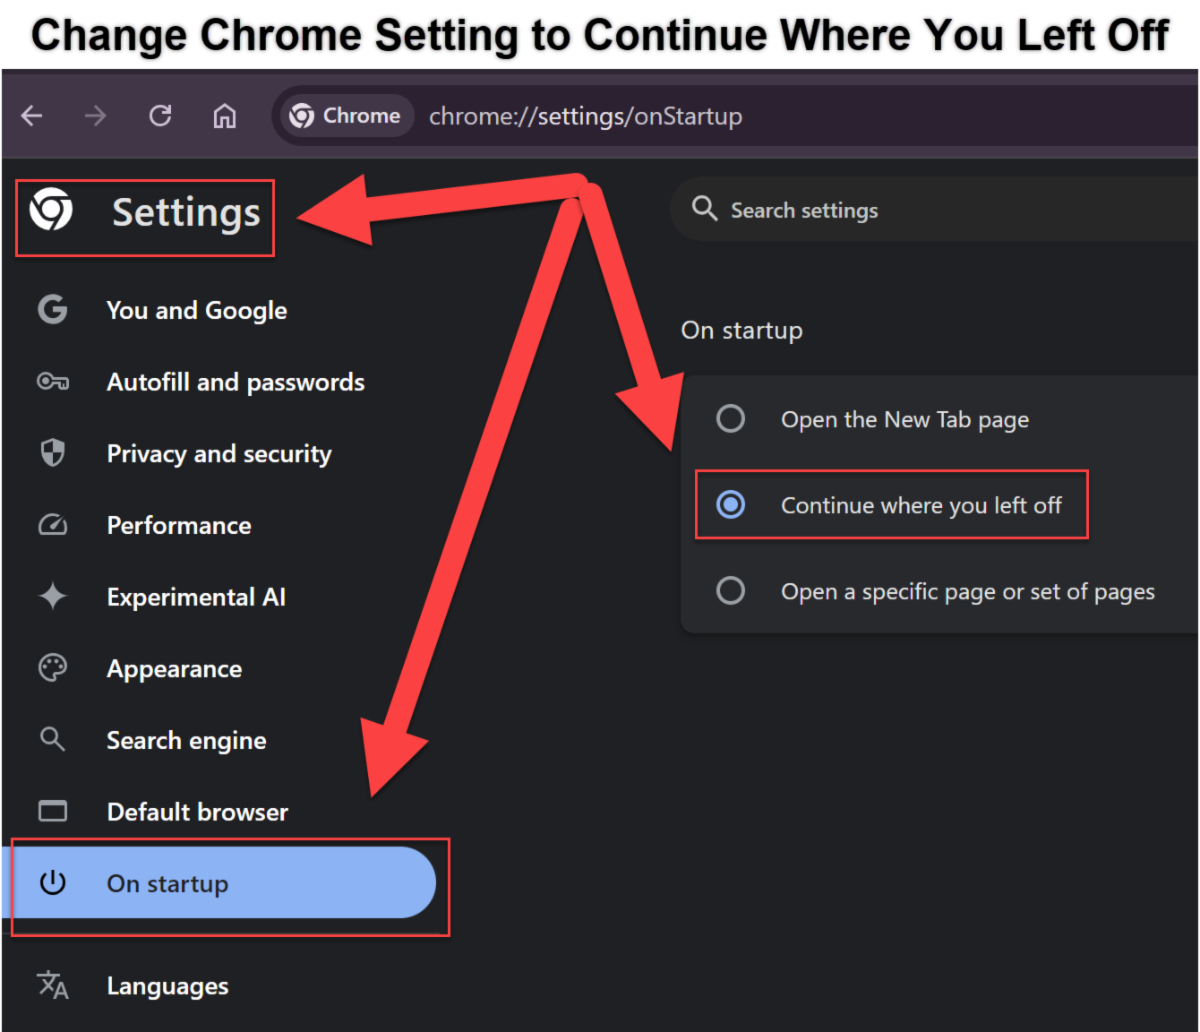The width and height of the screenshot is (1200, 1032).
Task: Open Experimental AI settings
Action: (x=196, y=597)
